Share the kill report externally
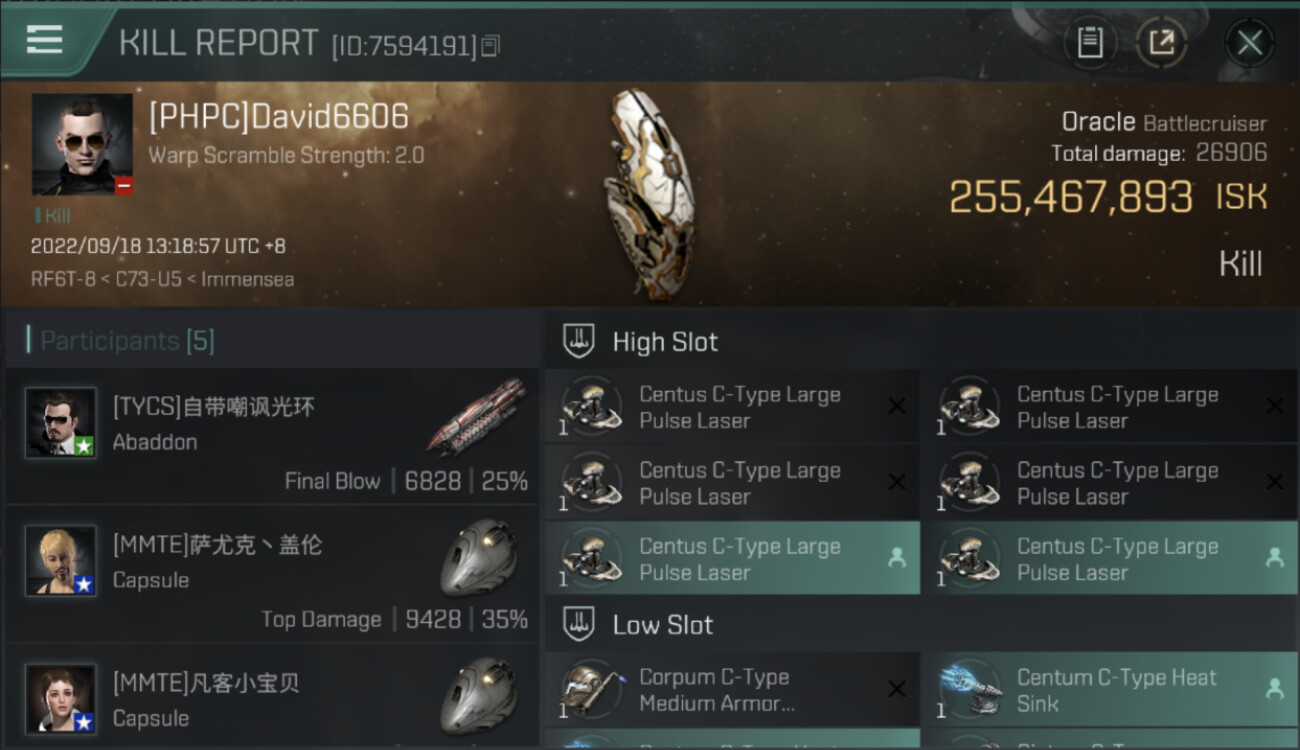This screenshot has height=750, width=1300. pyautogui.click(x=1162, y=42)
